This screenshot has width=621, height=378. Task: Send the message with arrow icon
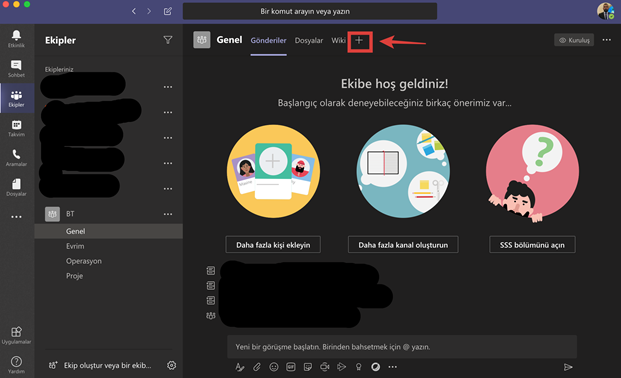(x=568, y=367)
